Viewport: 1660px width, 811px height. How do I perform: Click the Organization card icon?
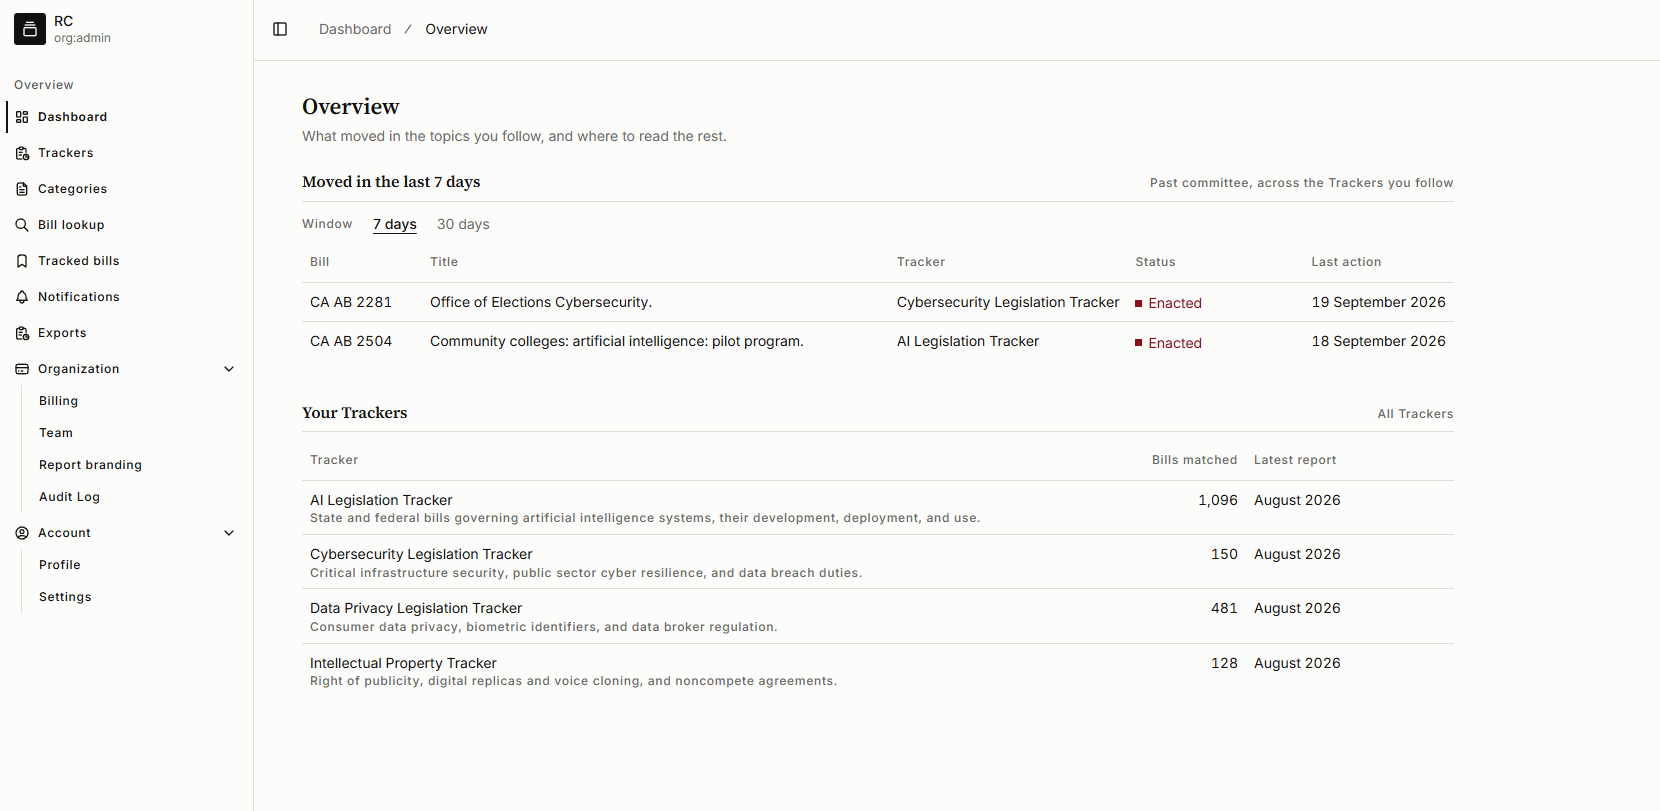[22, 369]
